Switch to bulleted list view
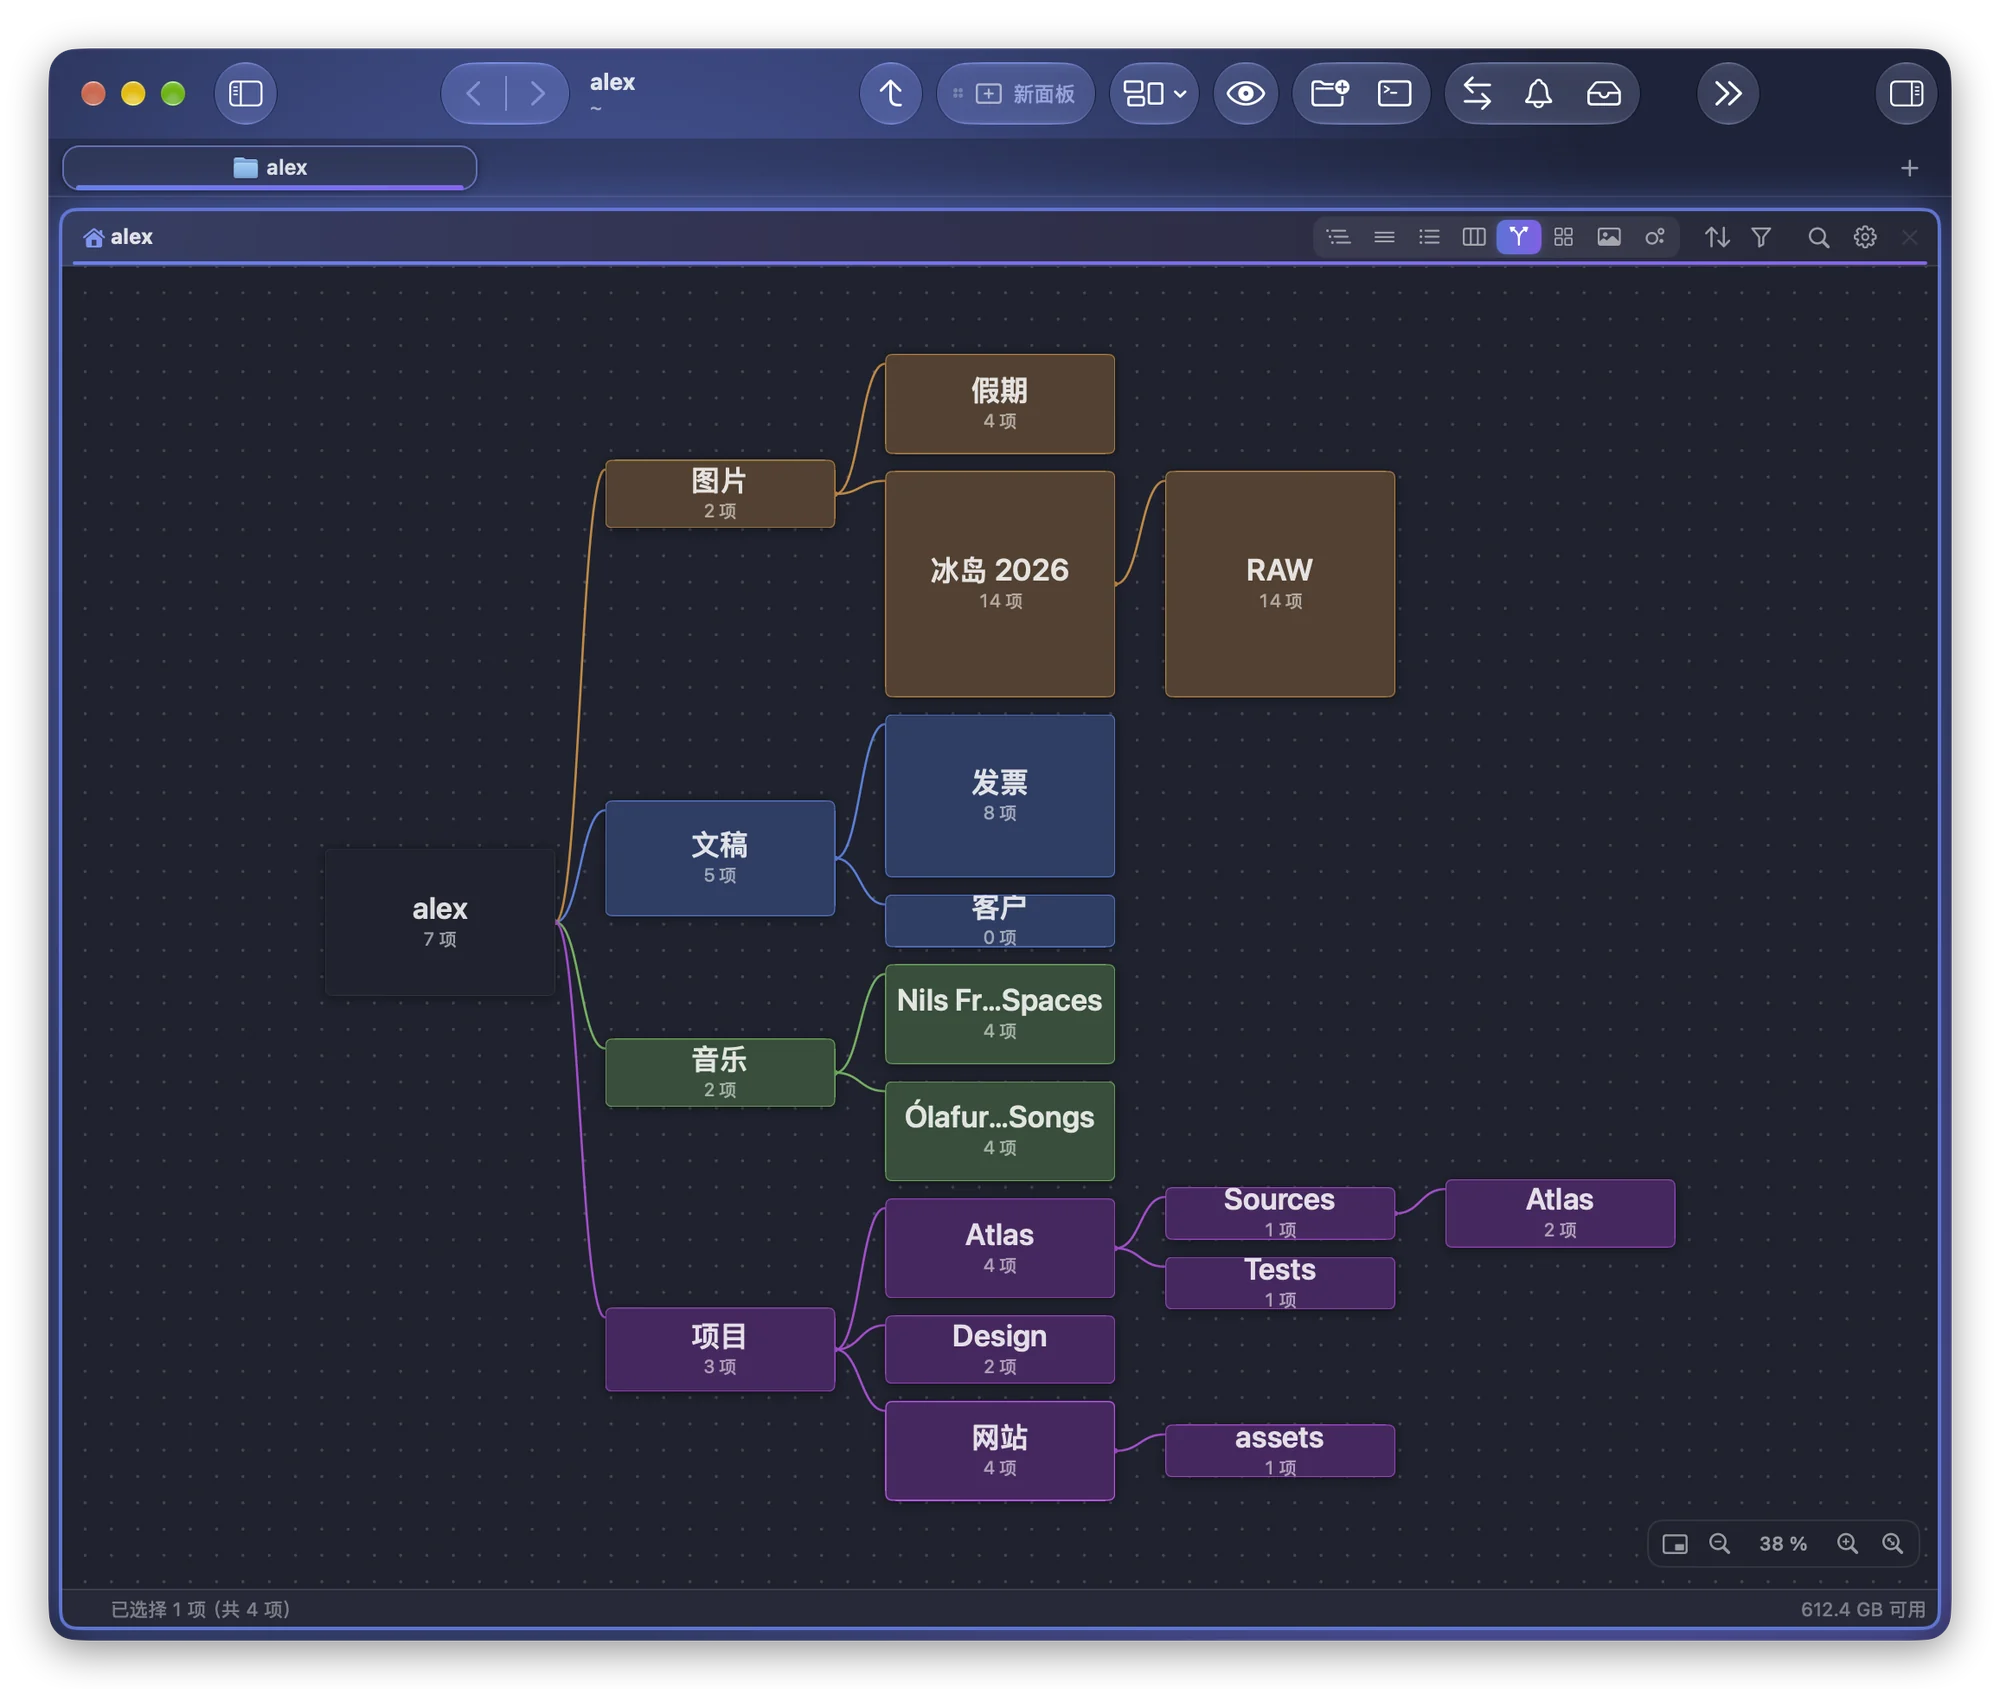This screenshot has height=1689, width=2000. point(1429,237)
